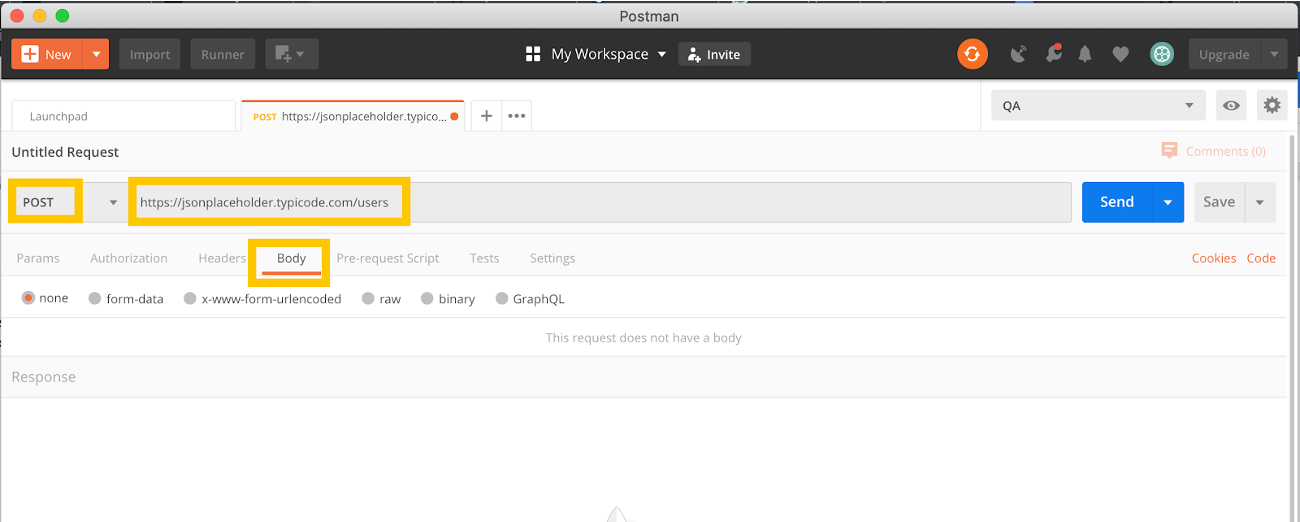Open the new window options icon
1300x522 pixels.
click(292, 54)
